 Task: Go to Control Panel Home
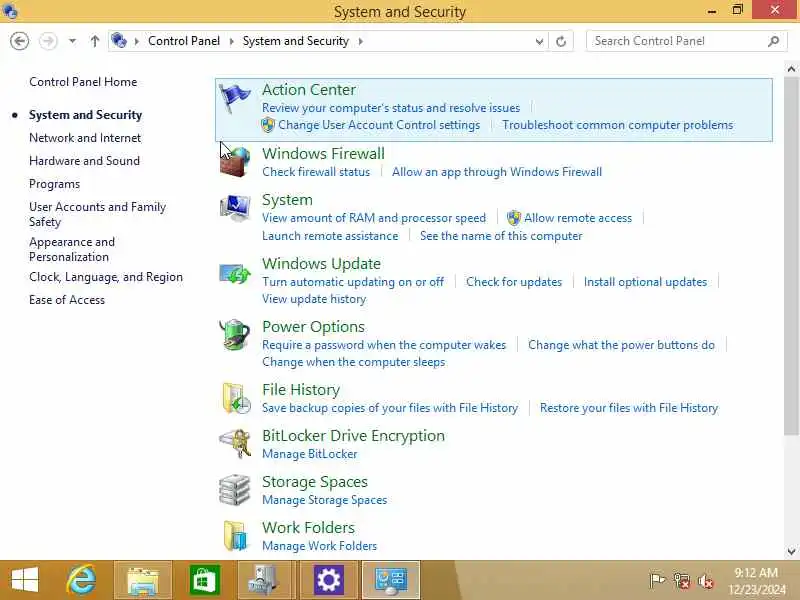click(x=83, y=82)
